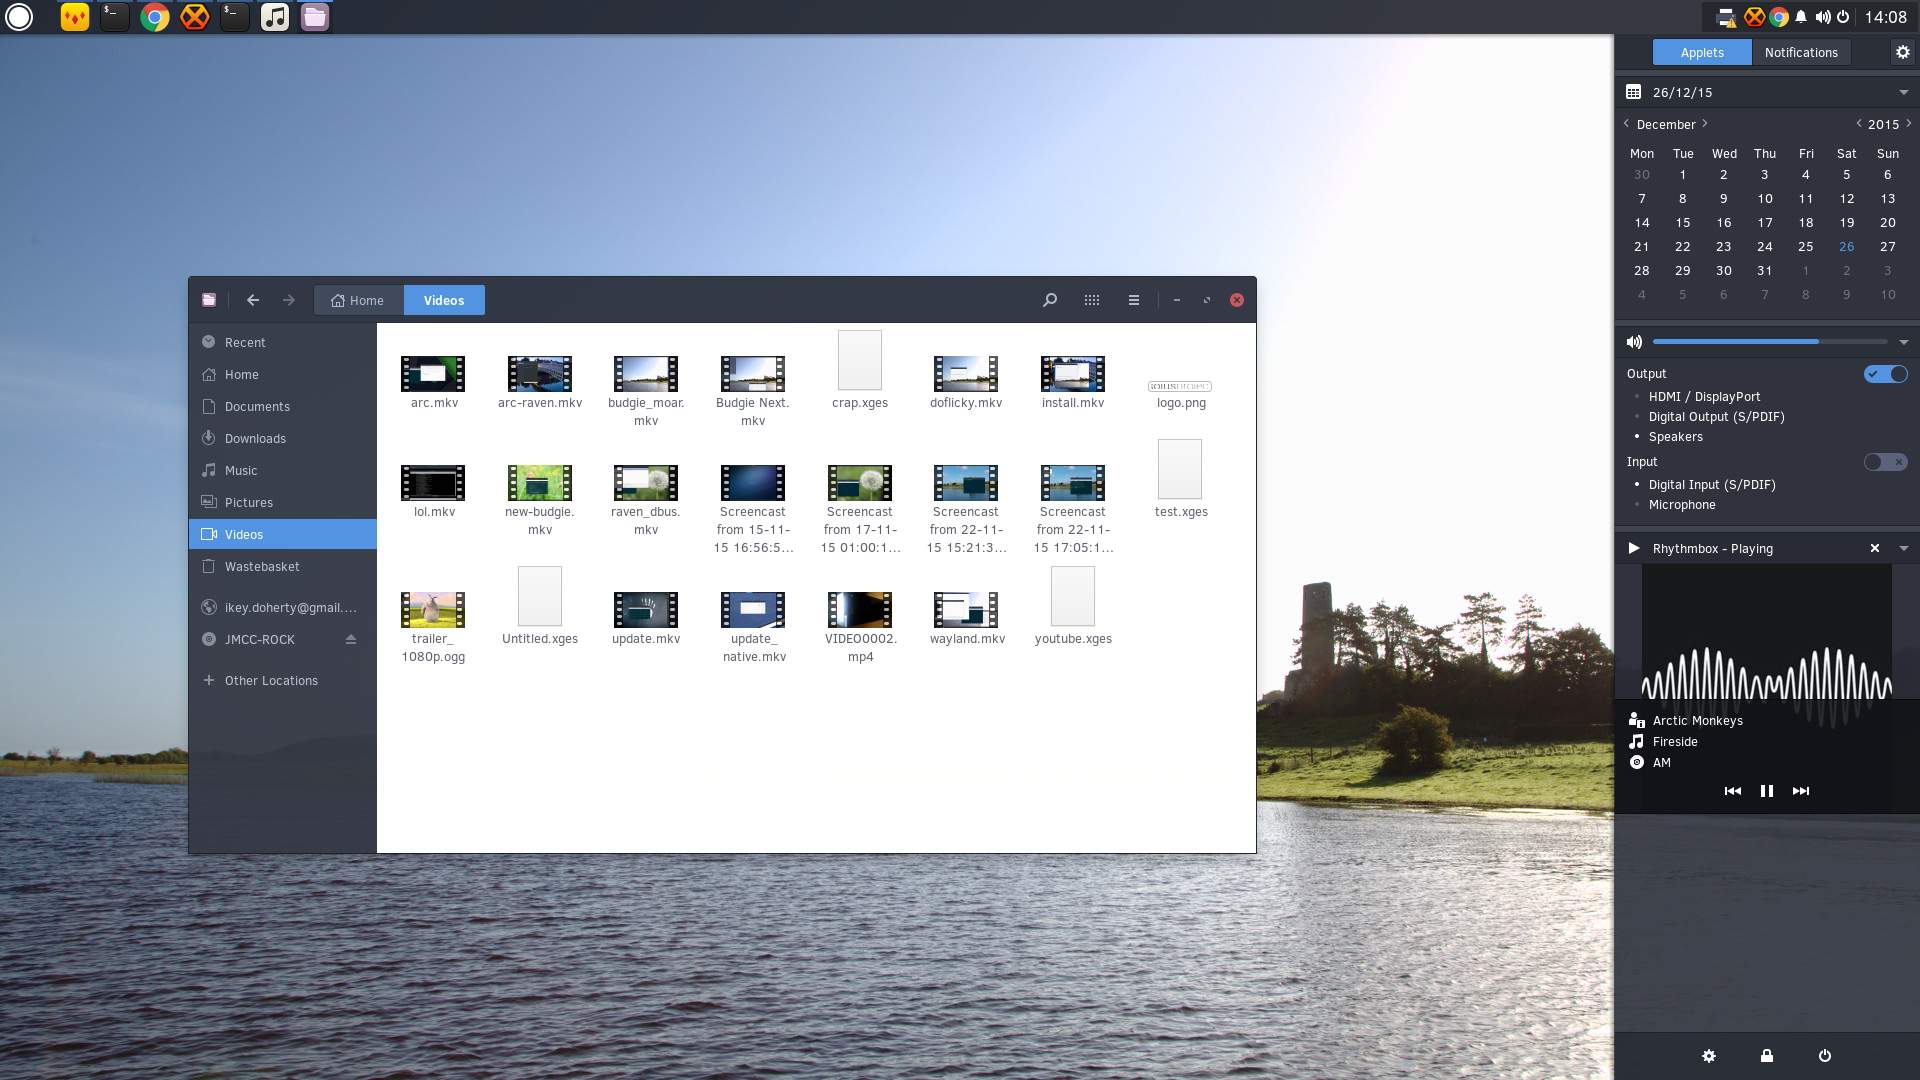
Task: Open Documents in the sidebar
Action: (283, 406)
